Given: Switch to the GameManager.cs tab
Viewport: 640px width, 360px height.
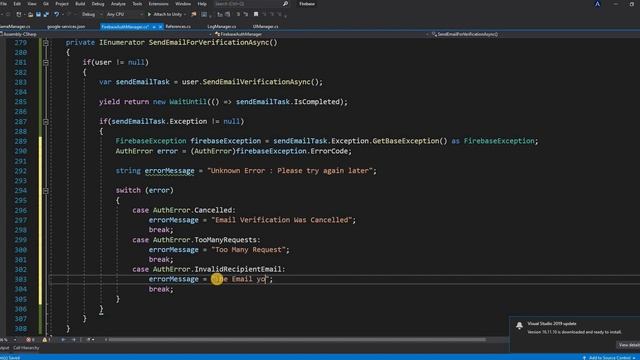Looking at the screenshot, I should click(15, 27).
